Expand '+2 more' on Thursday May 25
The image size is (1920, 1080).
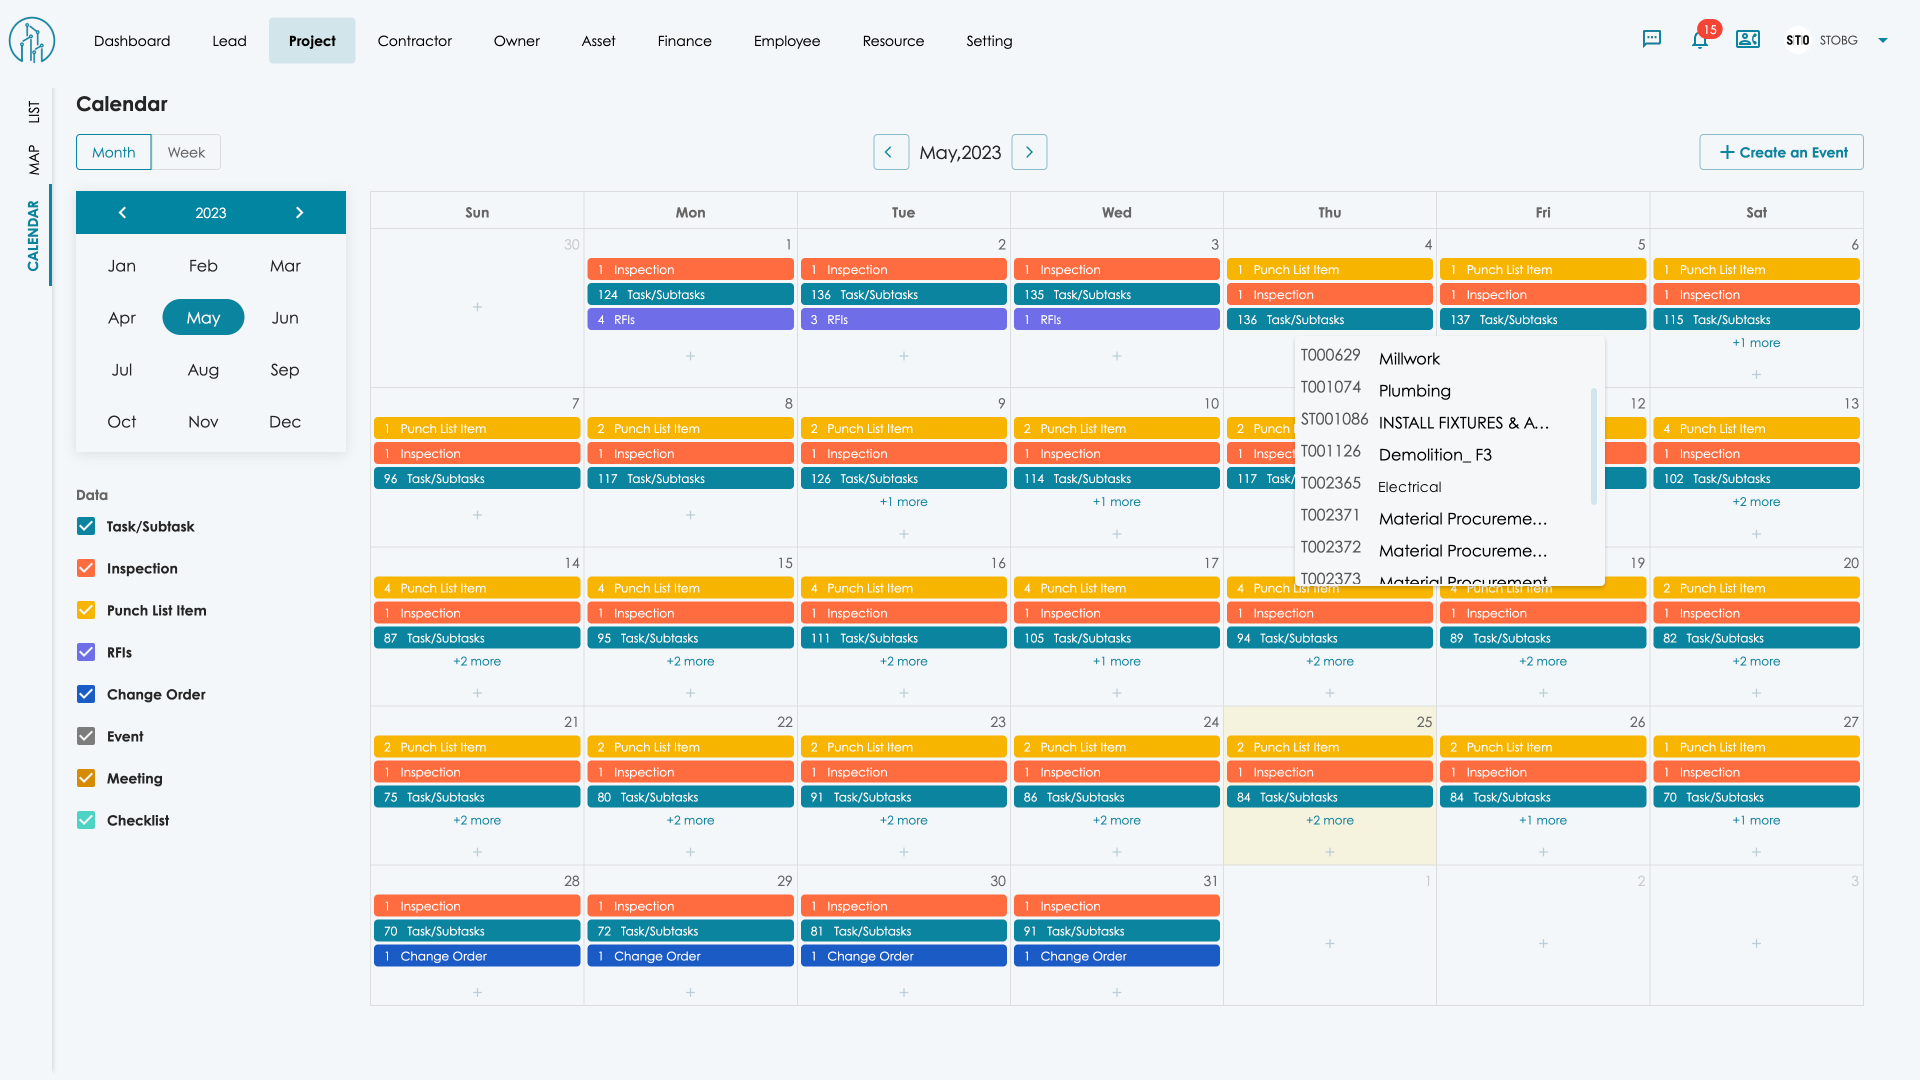click(x=1329, y=821)
